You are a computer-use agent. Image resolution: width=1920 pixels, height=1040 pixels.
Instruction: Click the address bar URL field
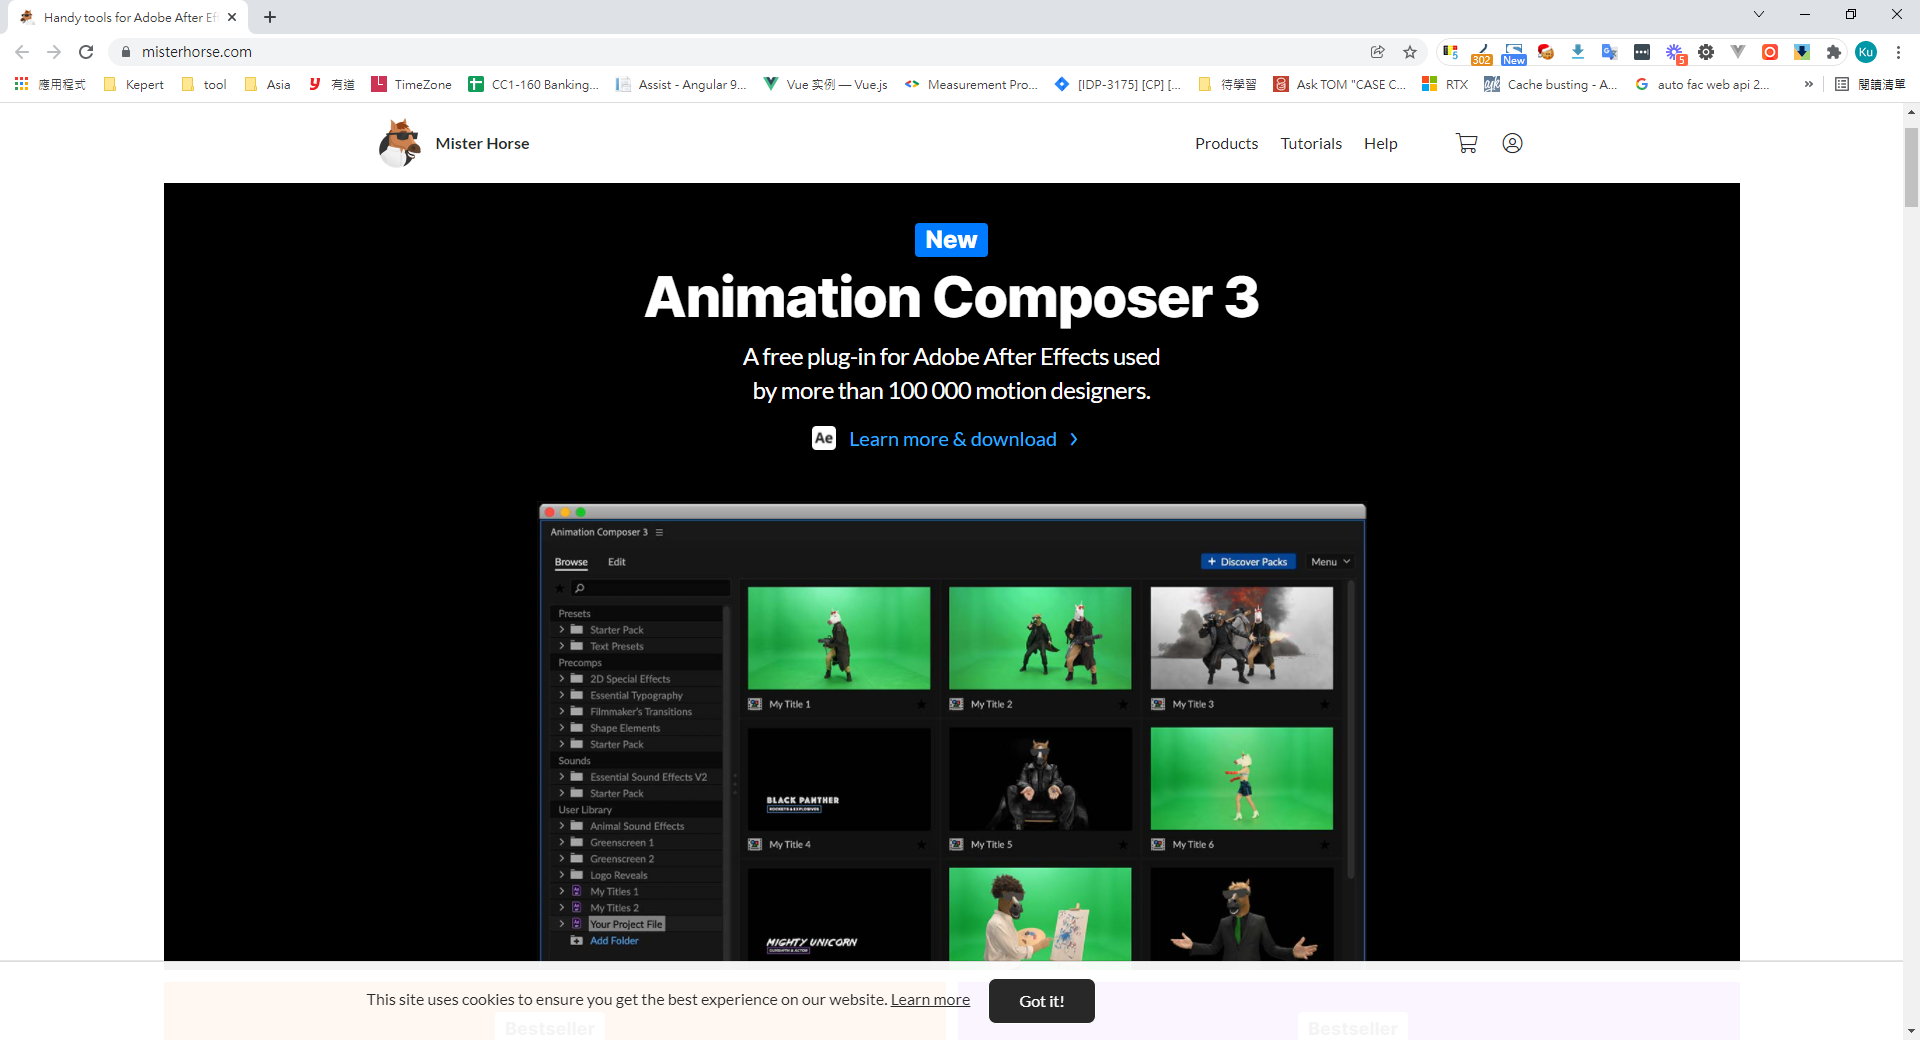pyautogui.click(x=700, y=52)
